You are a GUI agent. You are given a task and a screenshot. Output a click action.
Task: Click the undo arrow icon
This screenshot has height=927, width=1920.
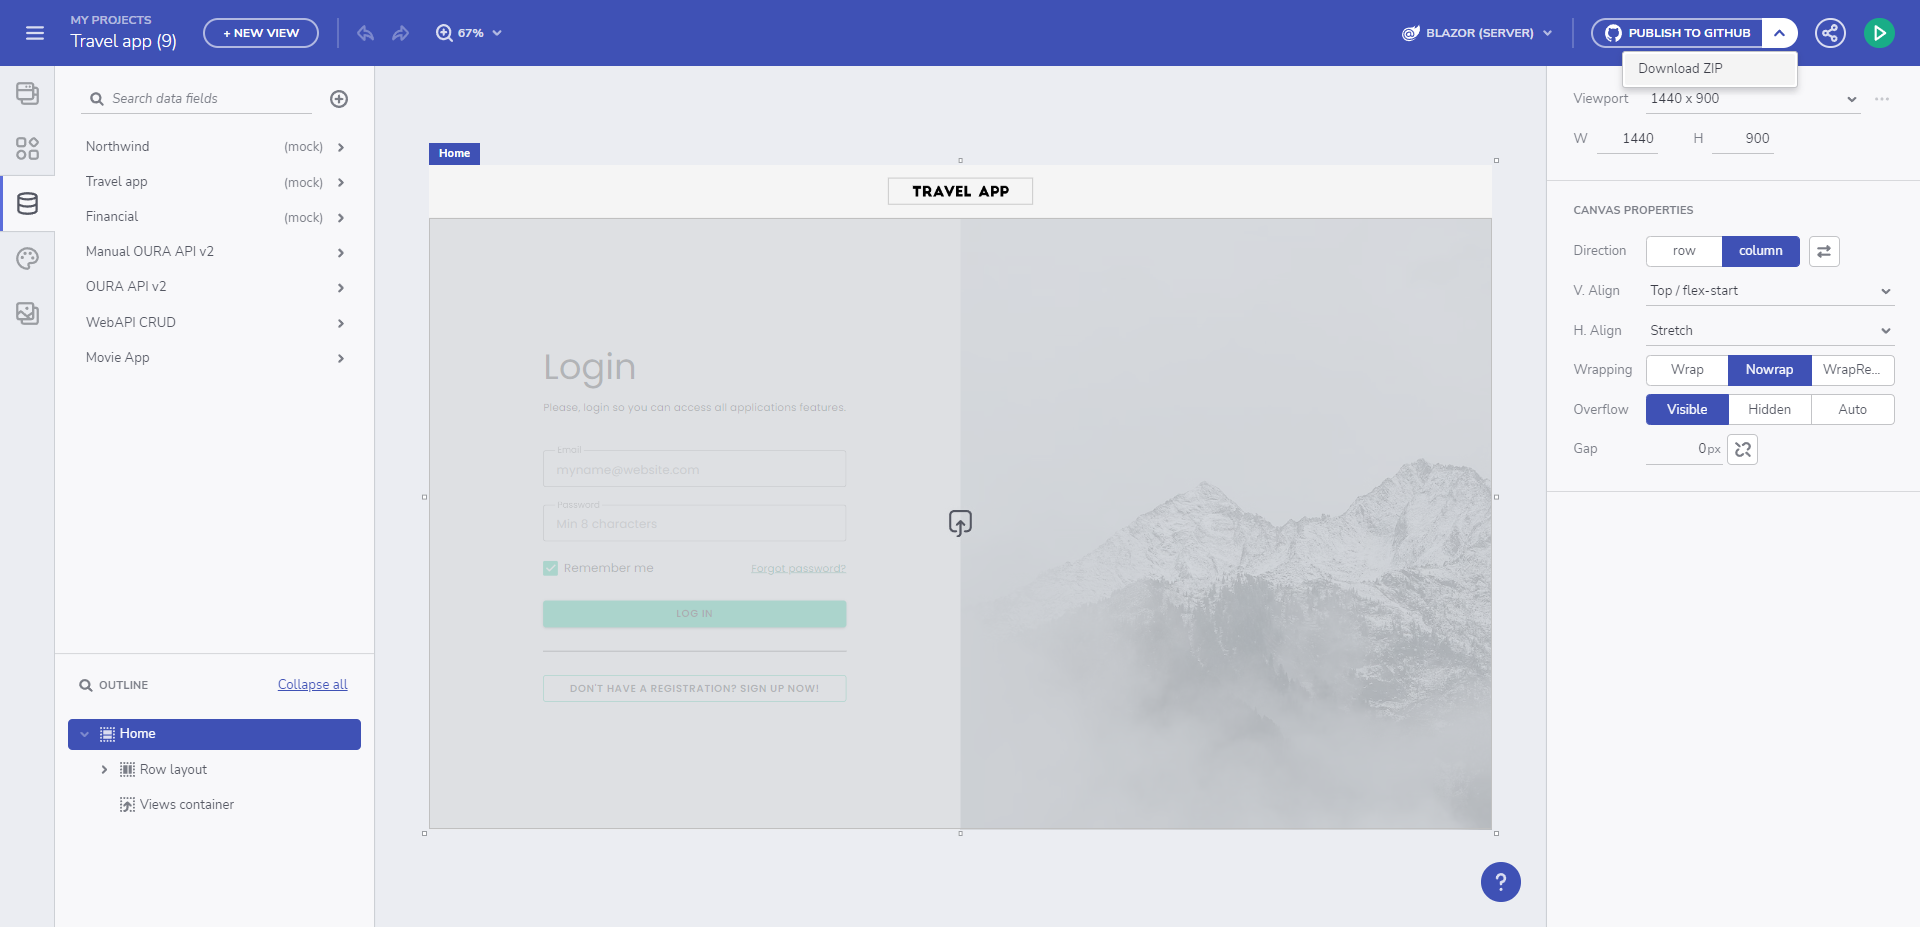[366, 33]
